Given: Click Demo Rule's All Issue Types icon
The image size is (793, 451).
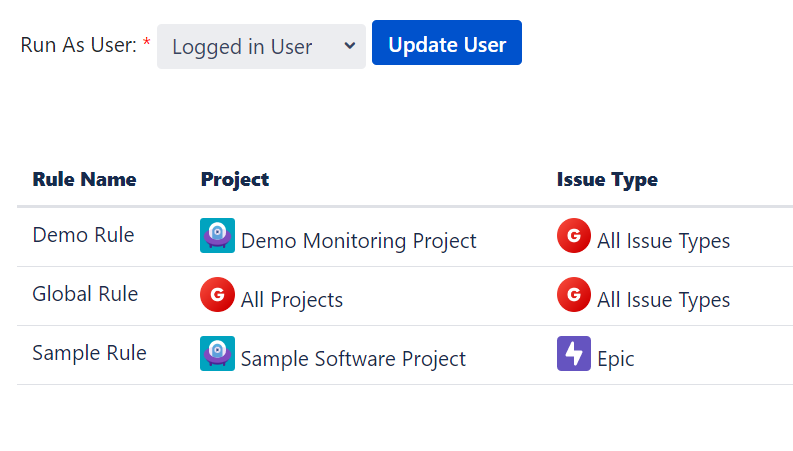Looking at the screenshot, I should pos(573,236).
